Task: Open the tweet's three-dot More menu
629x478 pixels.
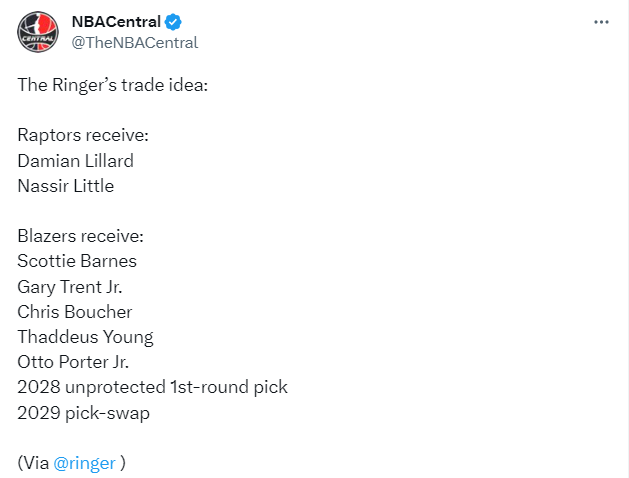Action: tap(601, 22)
